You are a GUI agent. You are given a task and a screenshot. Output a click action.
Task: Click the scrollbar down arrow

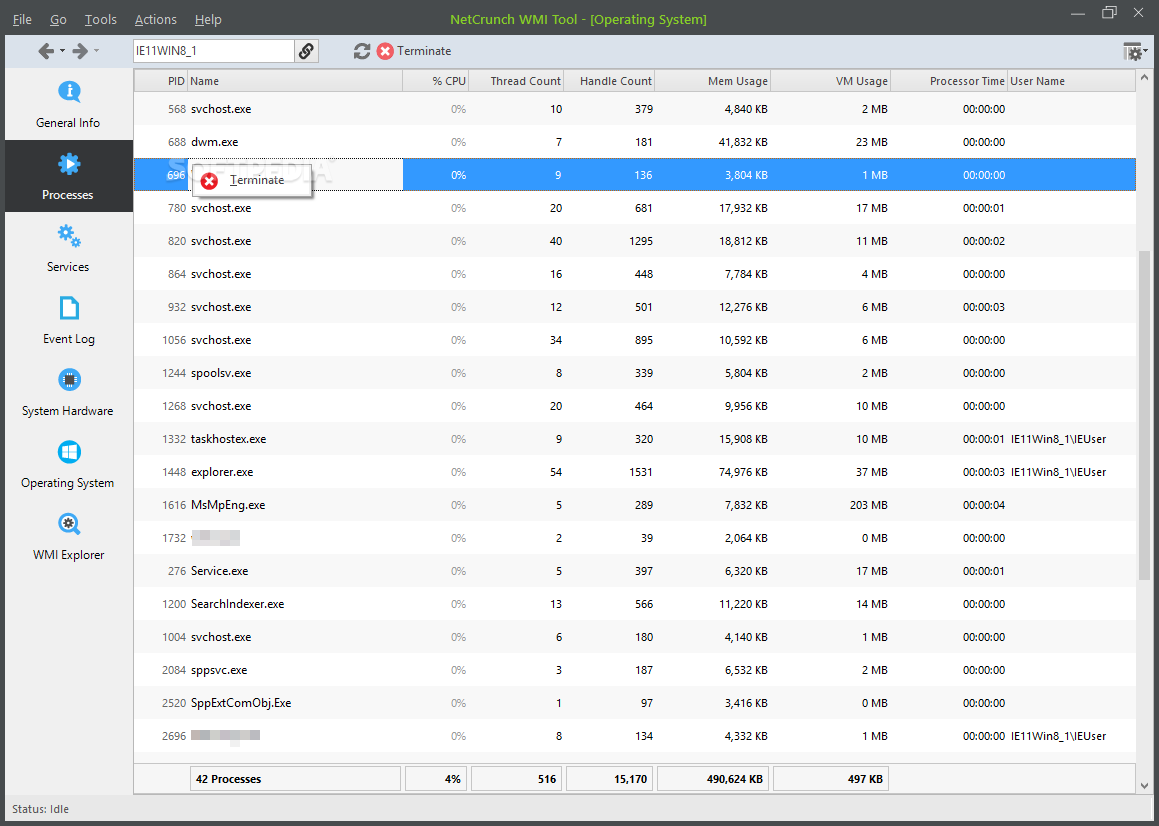[1145, 785]
